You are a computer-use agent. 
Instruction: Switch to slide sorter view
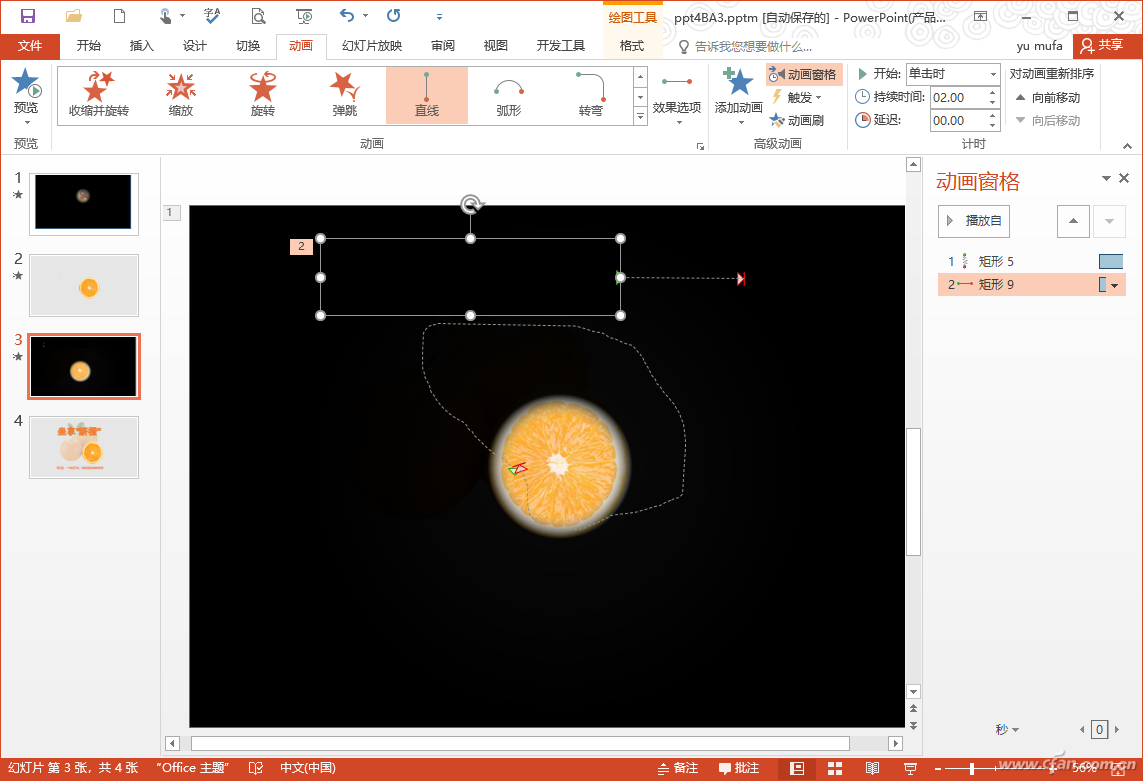(835, 768)
